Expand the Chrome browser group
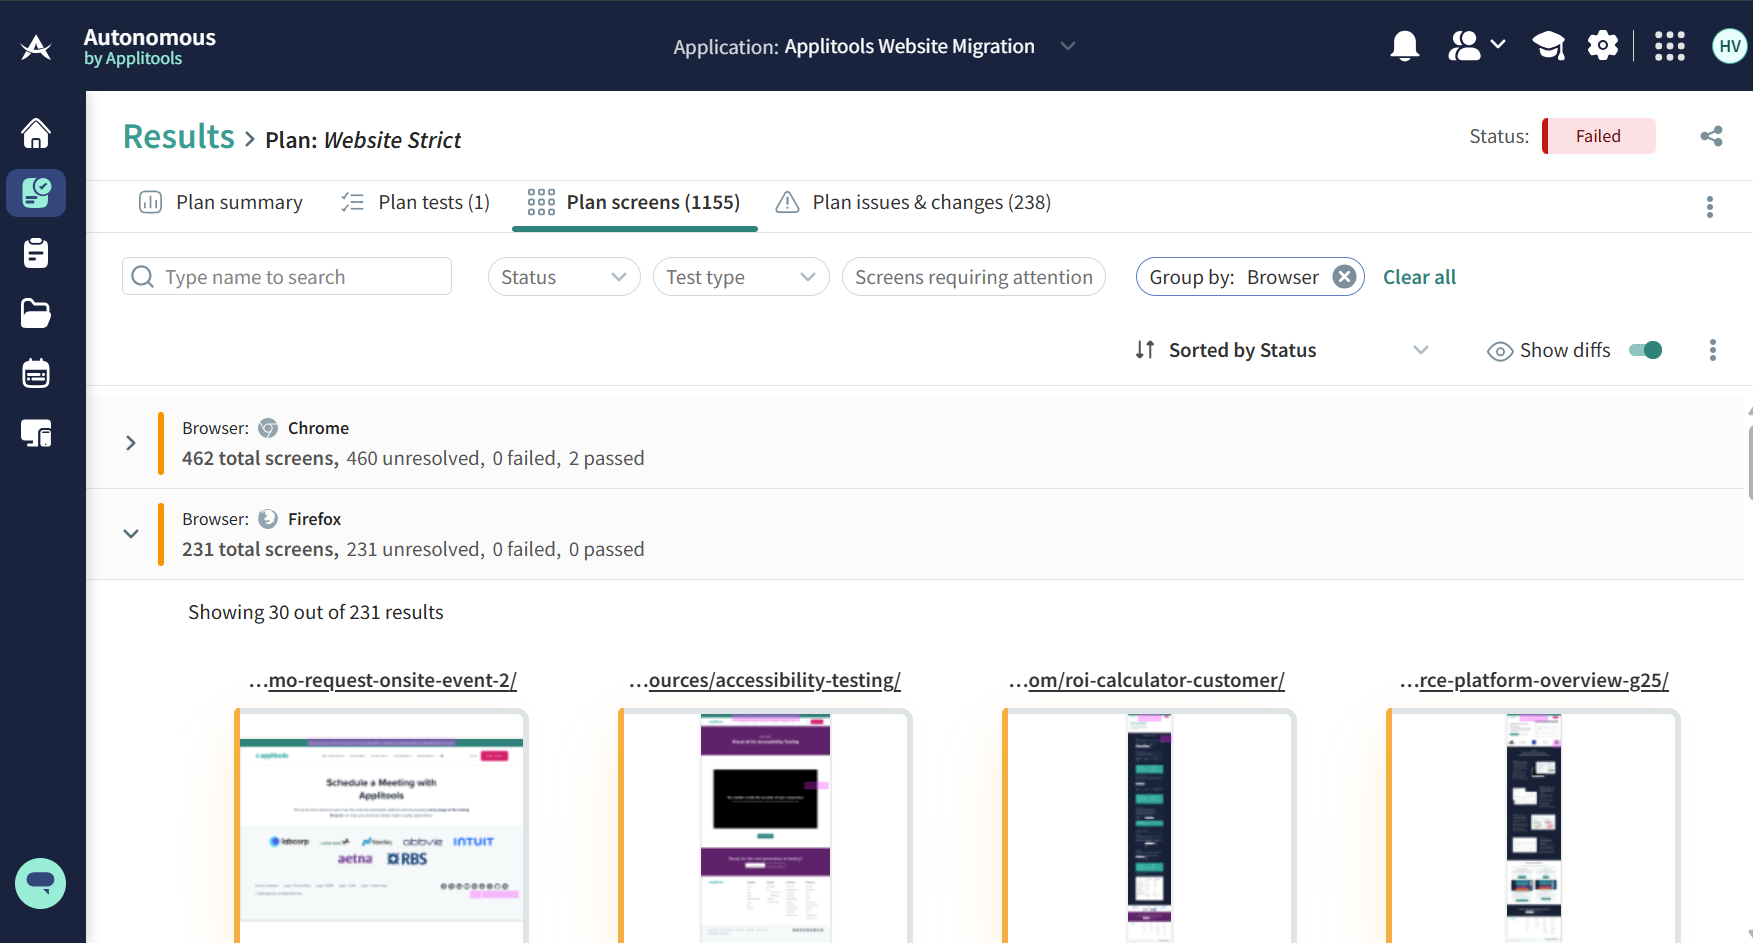1753x943 pixels. [131, 443]
